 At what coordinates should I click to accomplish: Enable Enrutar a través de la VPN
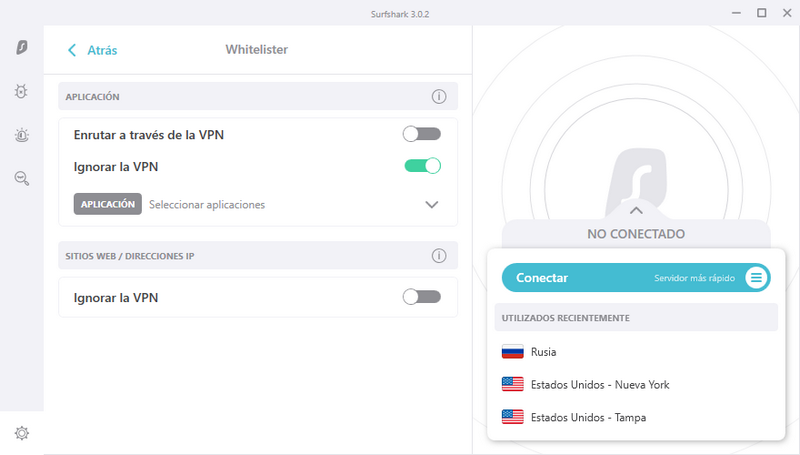coord(422,134)
